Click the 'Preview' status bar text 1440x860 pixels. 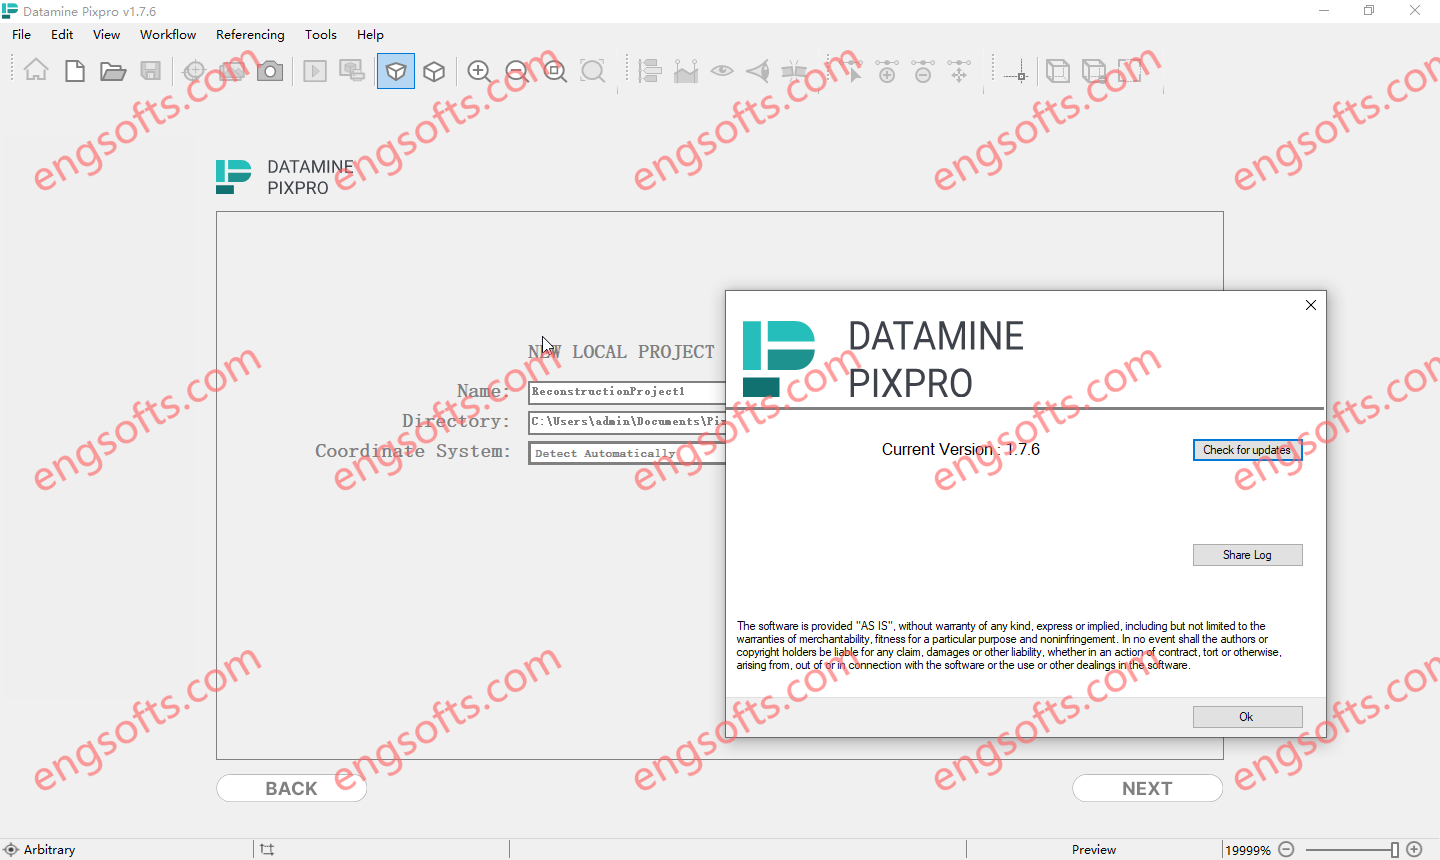(x=1094, y=849)
